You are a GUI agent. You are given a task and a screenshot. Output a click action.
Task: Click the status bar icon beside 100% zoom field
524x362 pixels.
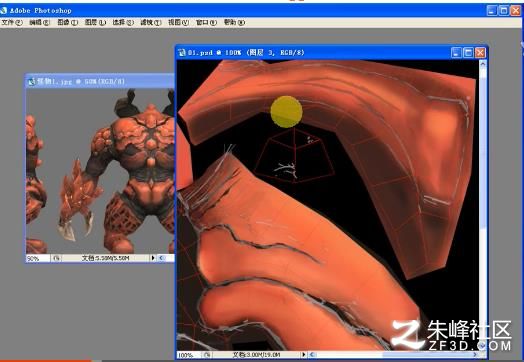tap(207, 355)
